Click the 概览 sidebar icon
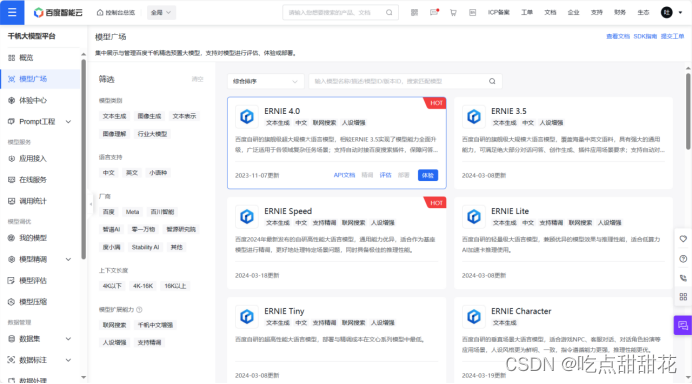This screenshot has height=384, width=692. [11, 58]
